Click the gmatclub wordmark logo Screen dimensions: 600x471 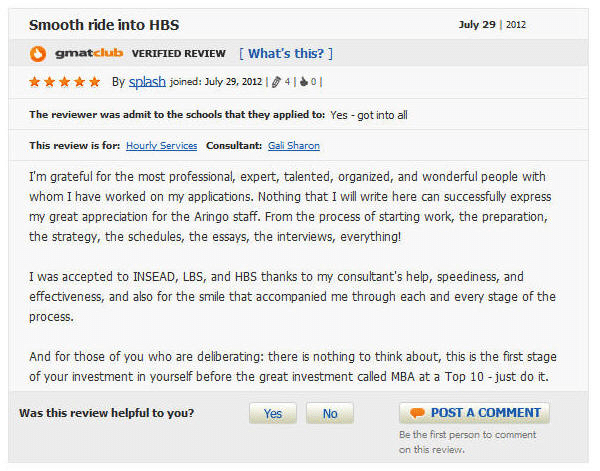click(89, 53)
